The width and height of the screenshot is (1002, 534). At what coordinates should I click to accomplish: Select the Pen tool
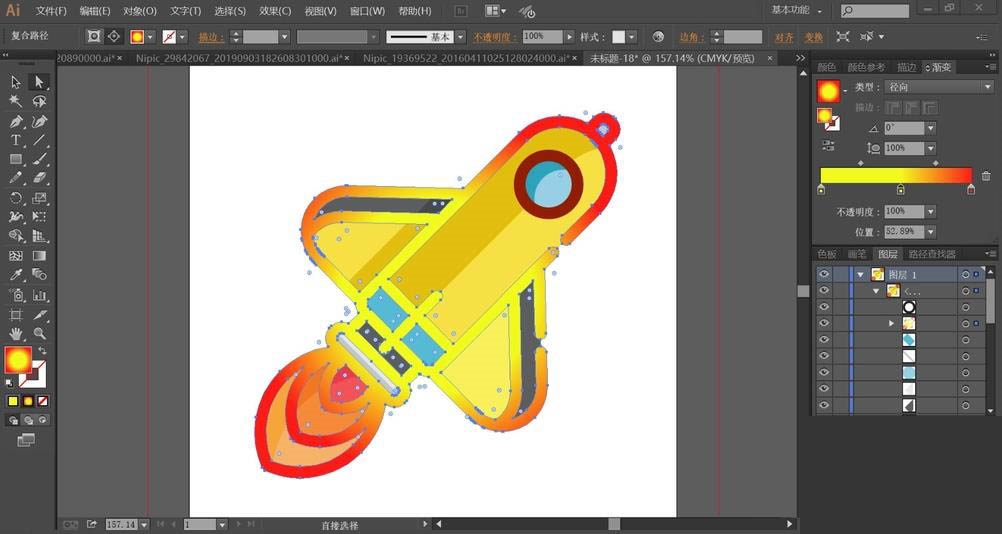(16, 121)
